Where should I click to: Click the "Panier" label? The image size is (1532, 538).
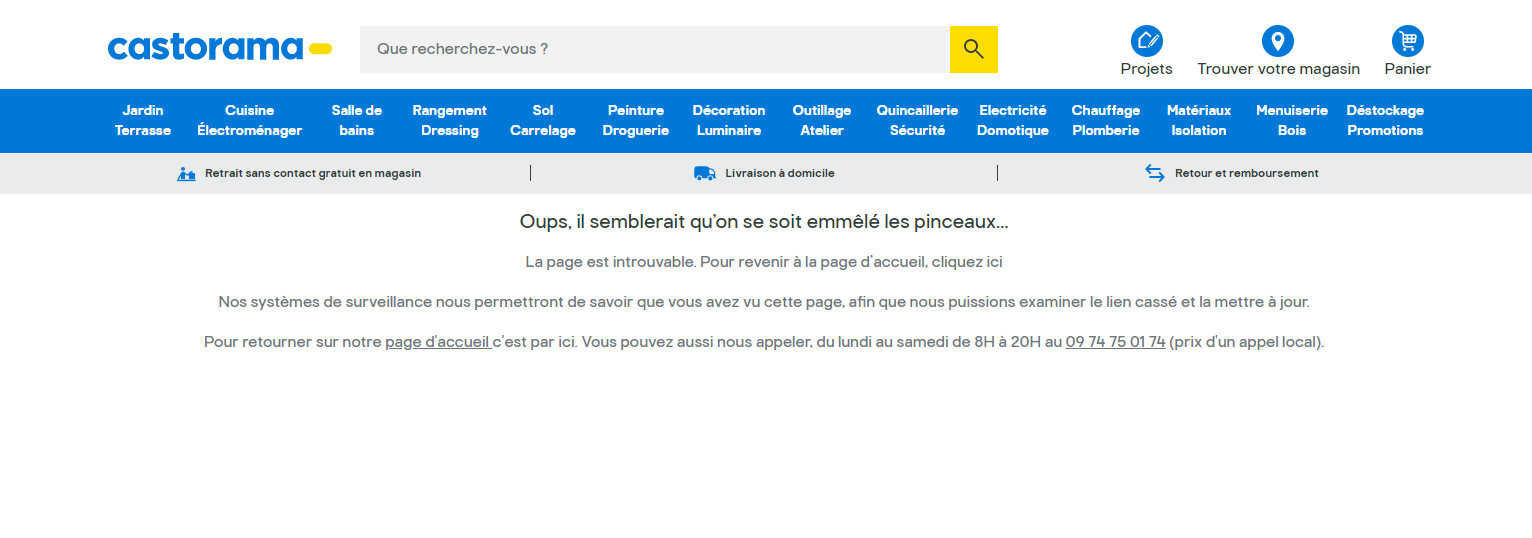click(1408, 69)
